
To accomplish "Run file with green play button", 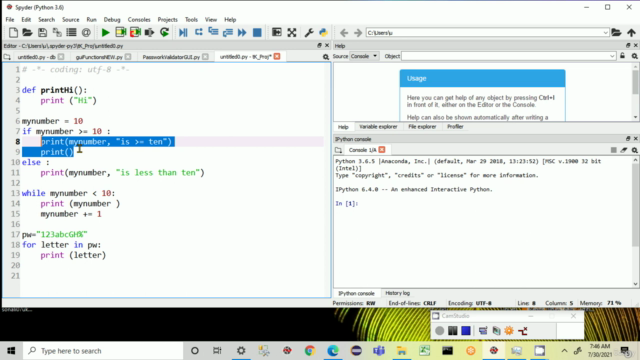I will [105, 33].
